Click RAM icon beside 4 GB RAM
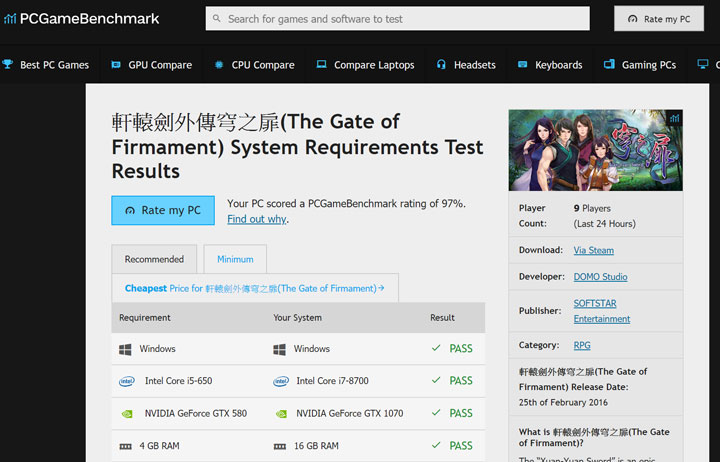Screen dimensions: 720x462 [x=125, y=446]
